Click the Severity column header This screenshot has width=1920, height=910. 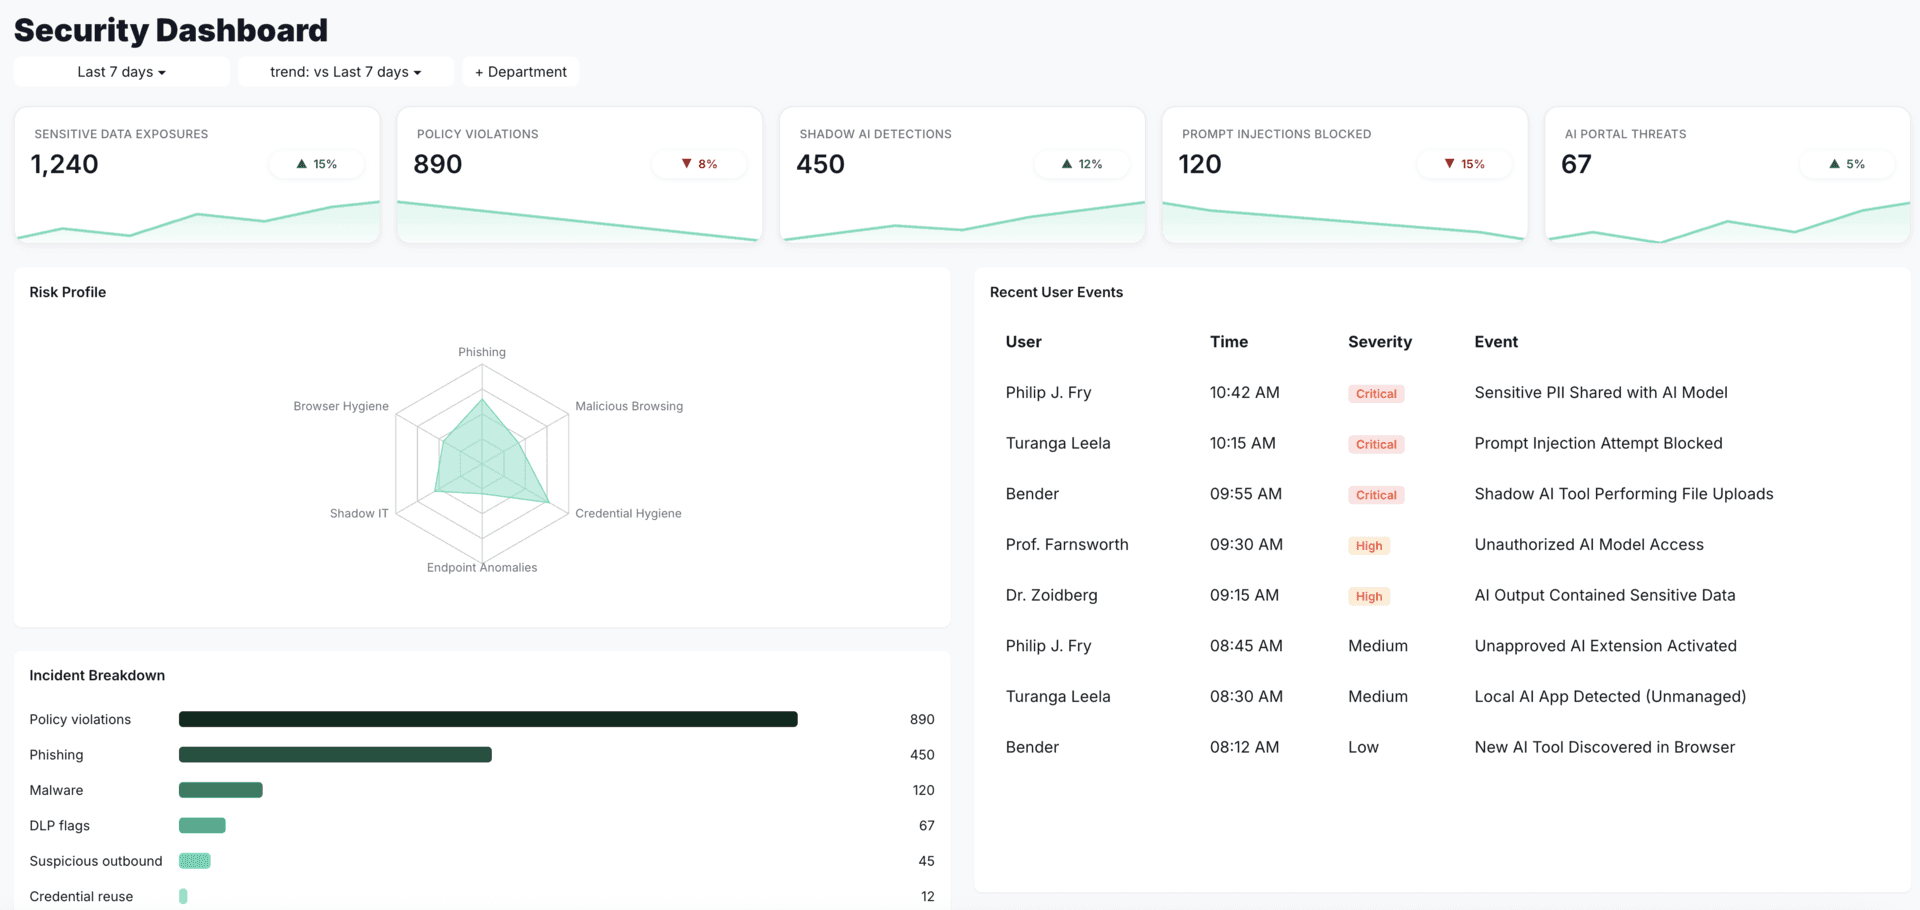point(1380,341)
